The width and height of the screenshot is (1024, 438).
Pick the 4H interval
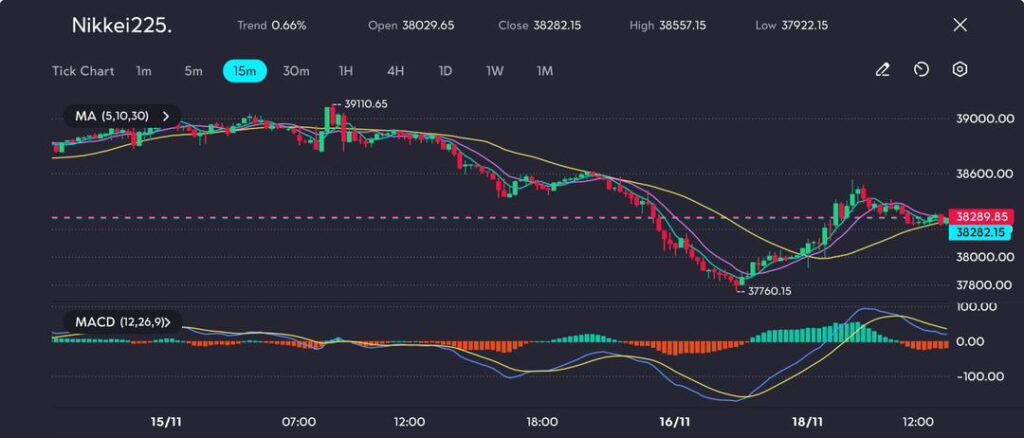click(x=396, y=71)
